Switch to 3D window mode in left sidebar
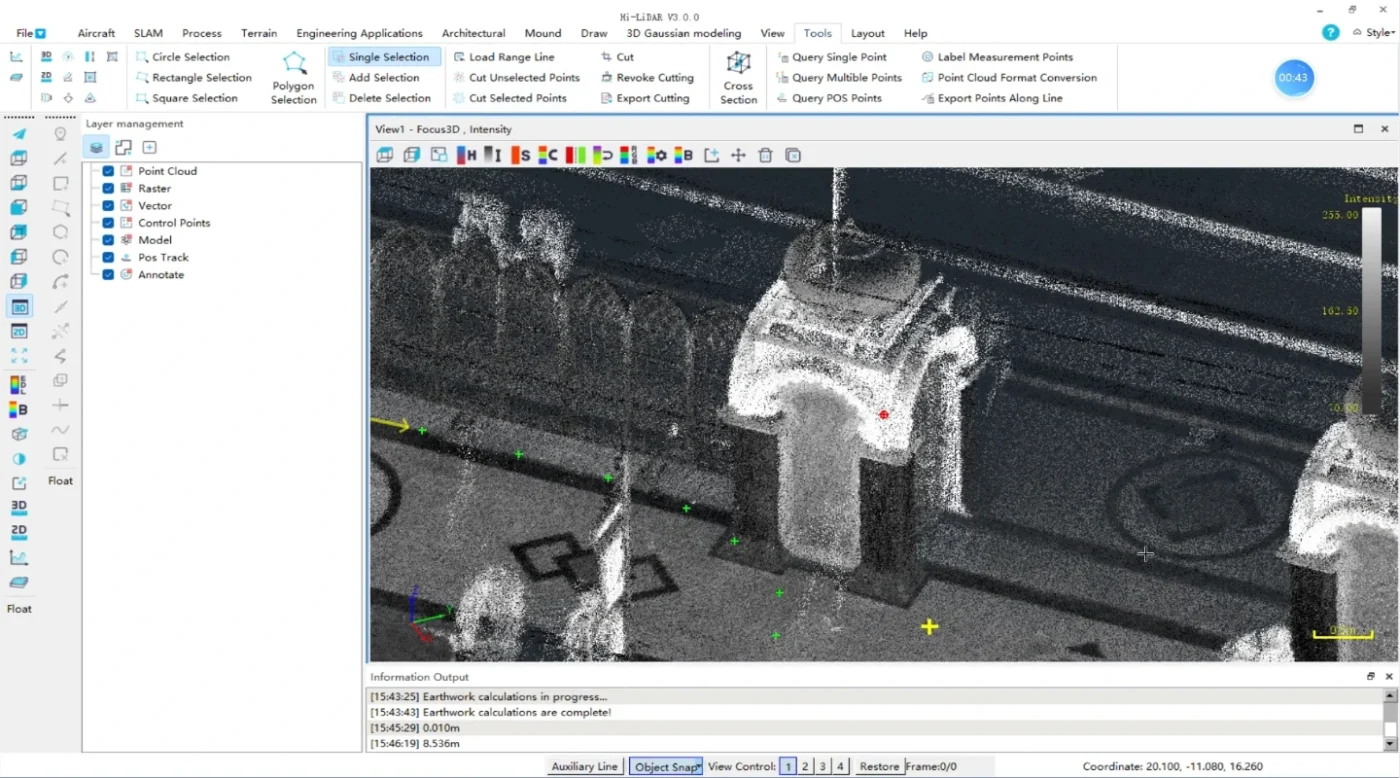The height and width of the screenshot is (778, 1400). point(19,307)
